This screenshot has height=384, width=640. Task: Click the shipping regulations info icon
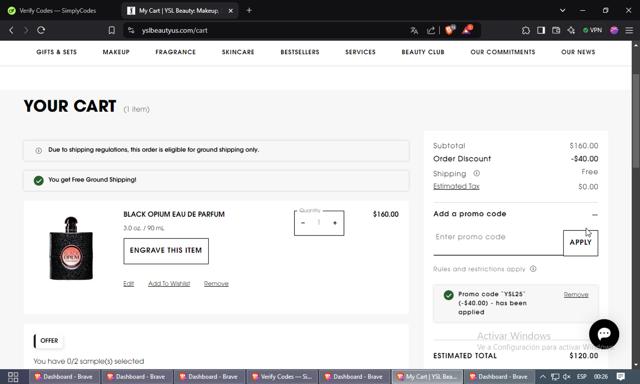tap(38, 150)
